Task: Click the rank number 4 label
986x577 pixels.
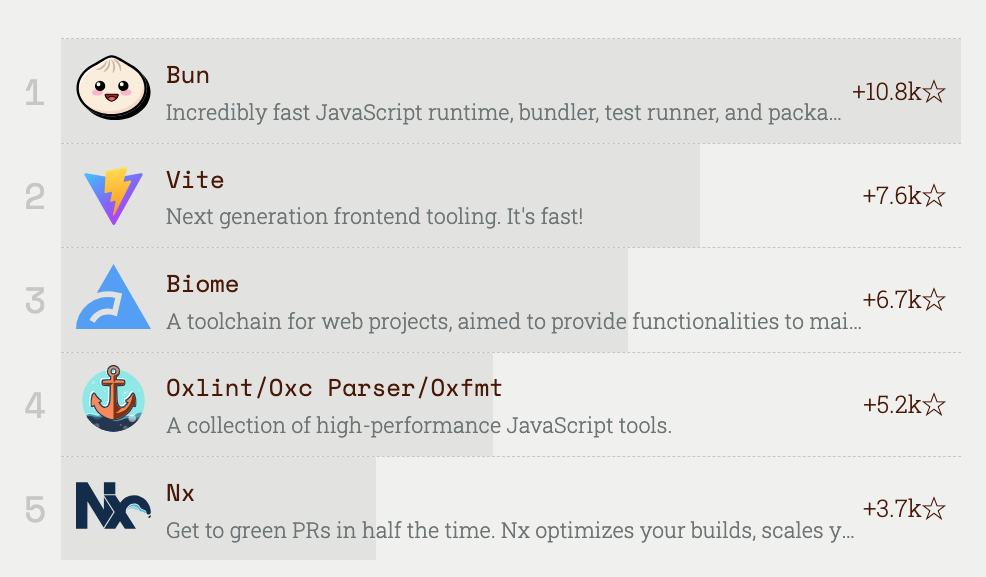Action: coord(35,405)
